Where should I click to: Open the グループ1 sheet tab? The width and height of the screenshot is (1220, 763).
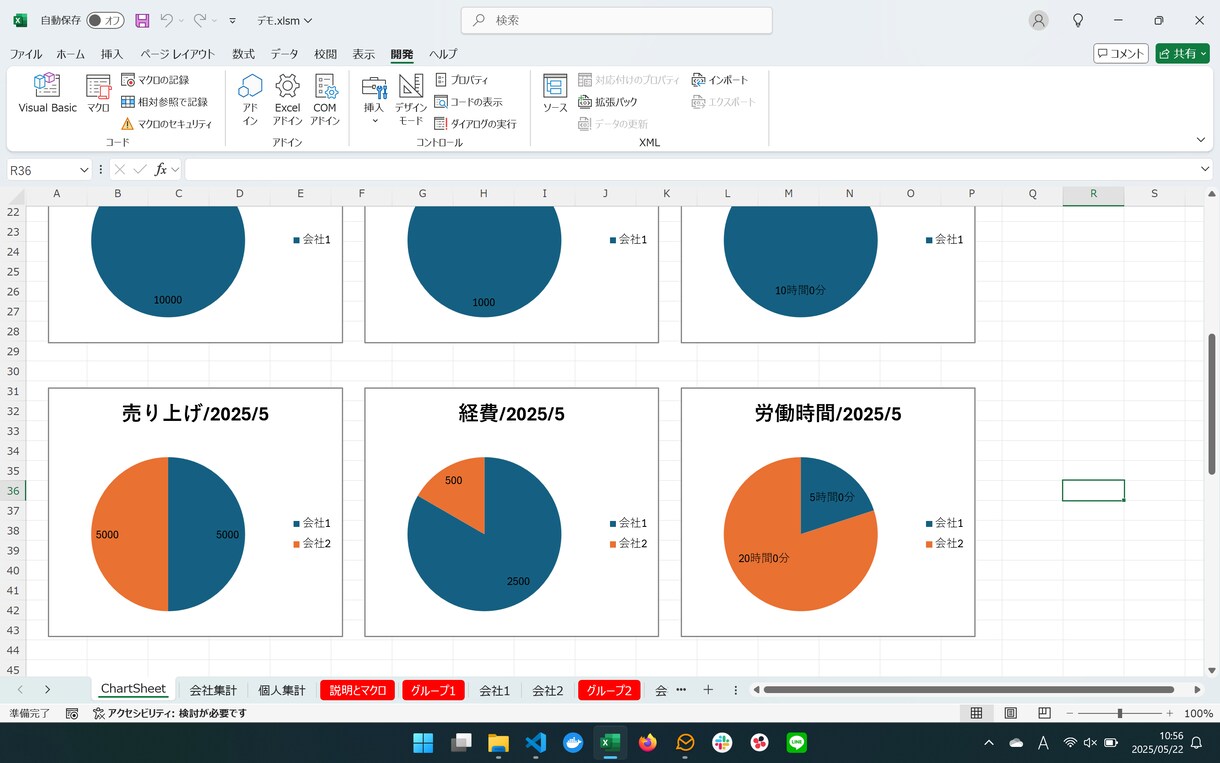tap(433, 690)
